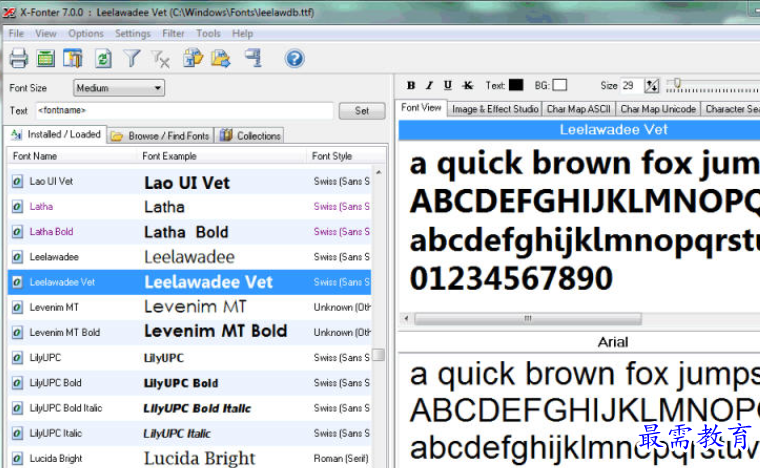Click the green spreadsheet list toolbar icon

pyautogui.click(x=46, y=59)
